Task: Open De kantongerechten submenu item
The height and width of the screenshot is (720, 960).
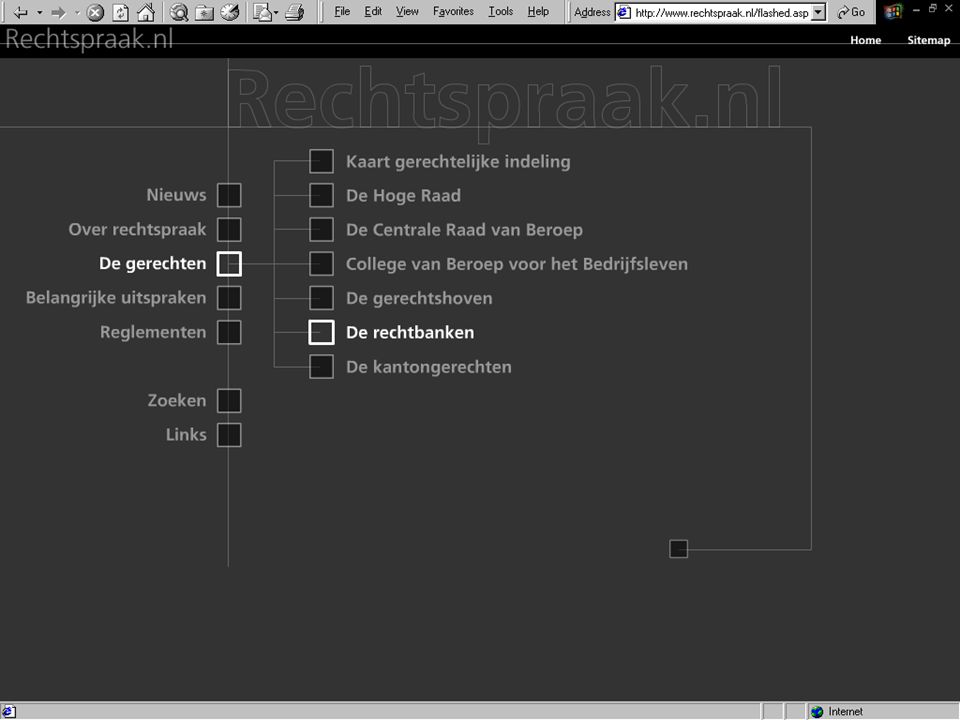Action: coord(429,367)
